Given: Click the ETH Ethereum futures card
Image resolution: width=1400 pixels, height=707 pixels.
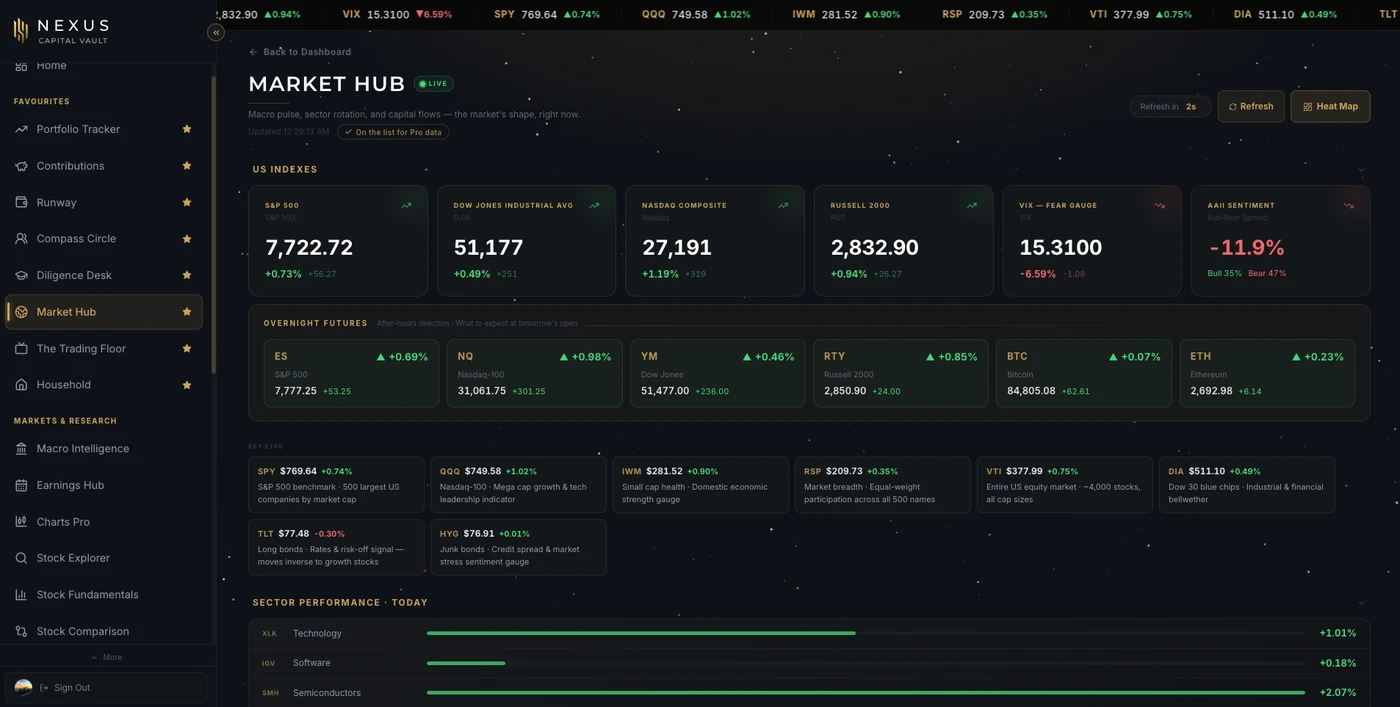Looking at the screenshot, I should [1267, 373].
